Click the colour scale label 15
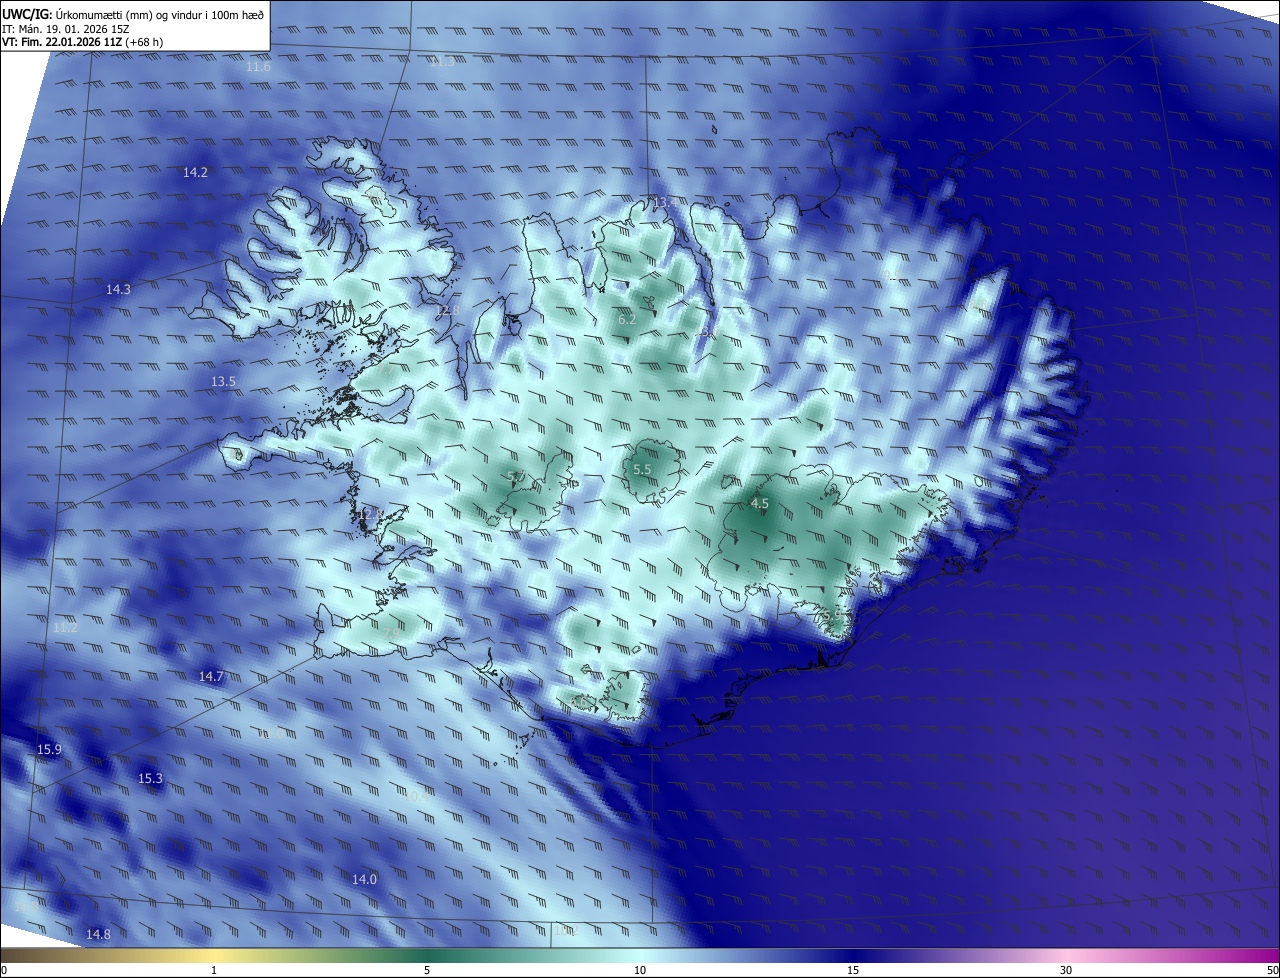The width and height of the screenshot is (1280, 978). 853,970
